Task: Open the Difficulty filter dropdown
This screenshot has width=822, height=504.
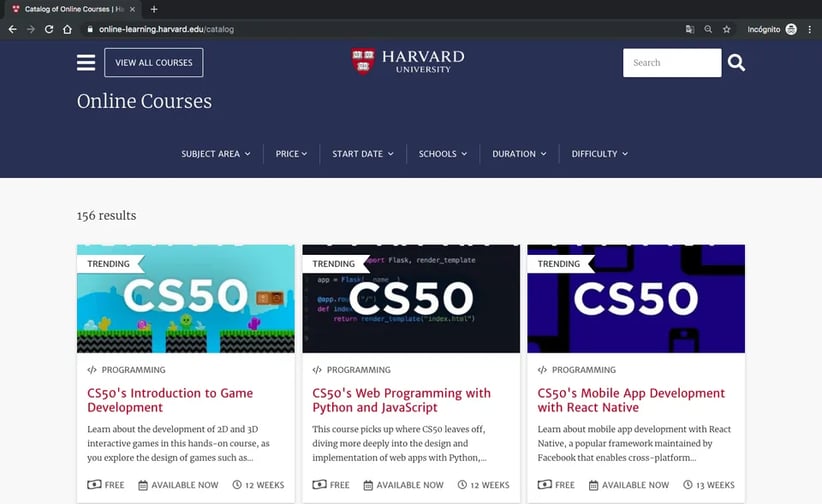Action: [599, 154]
